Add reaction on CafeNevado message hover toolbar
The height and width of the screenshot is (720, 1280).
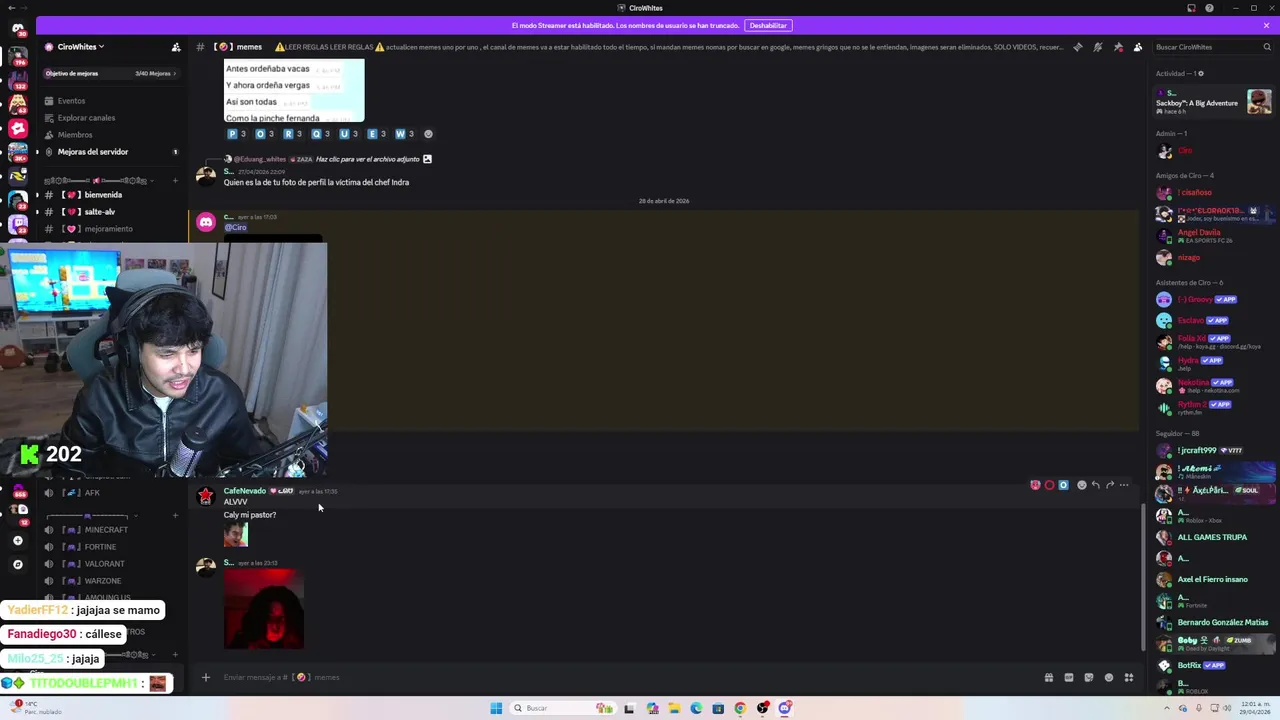pyautogui.click(x=1081, y=485)
